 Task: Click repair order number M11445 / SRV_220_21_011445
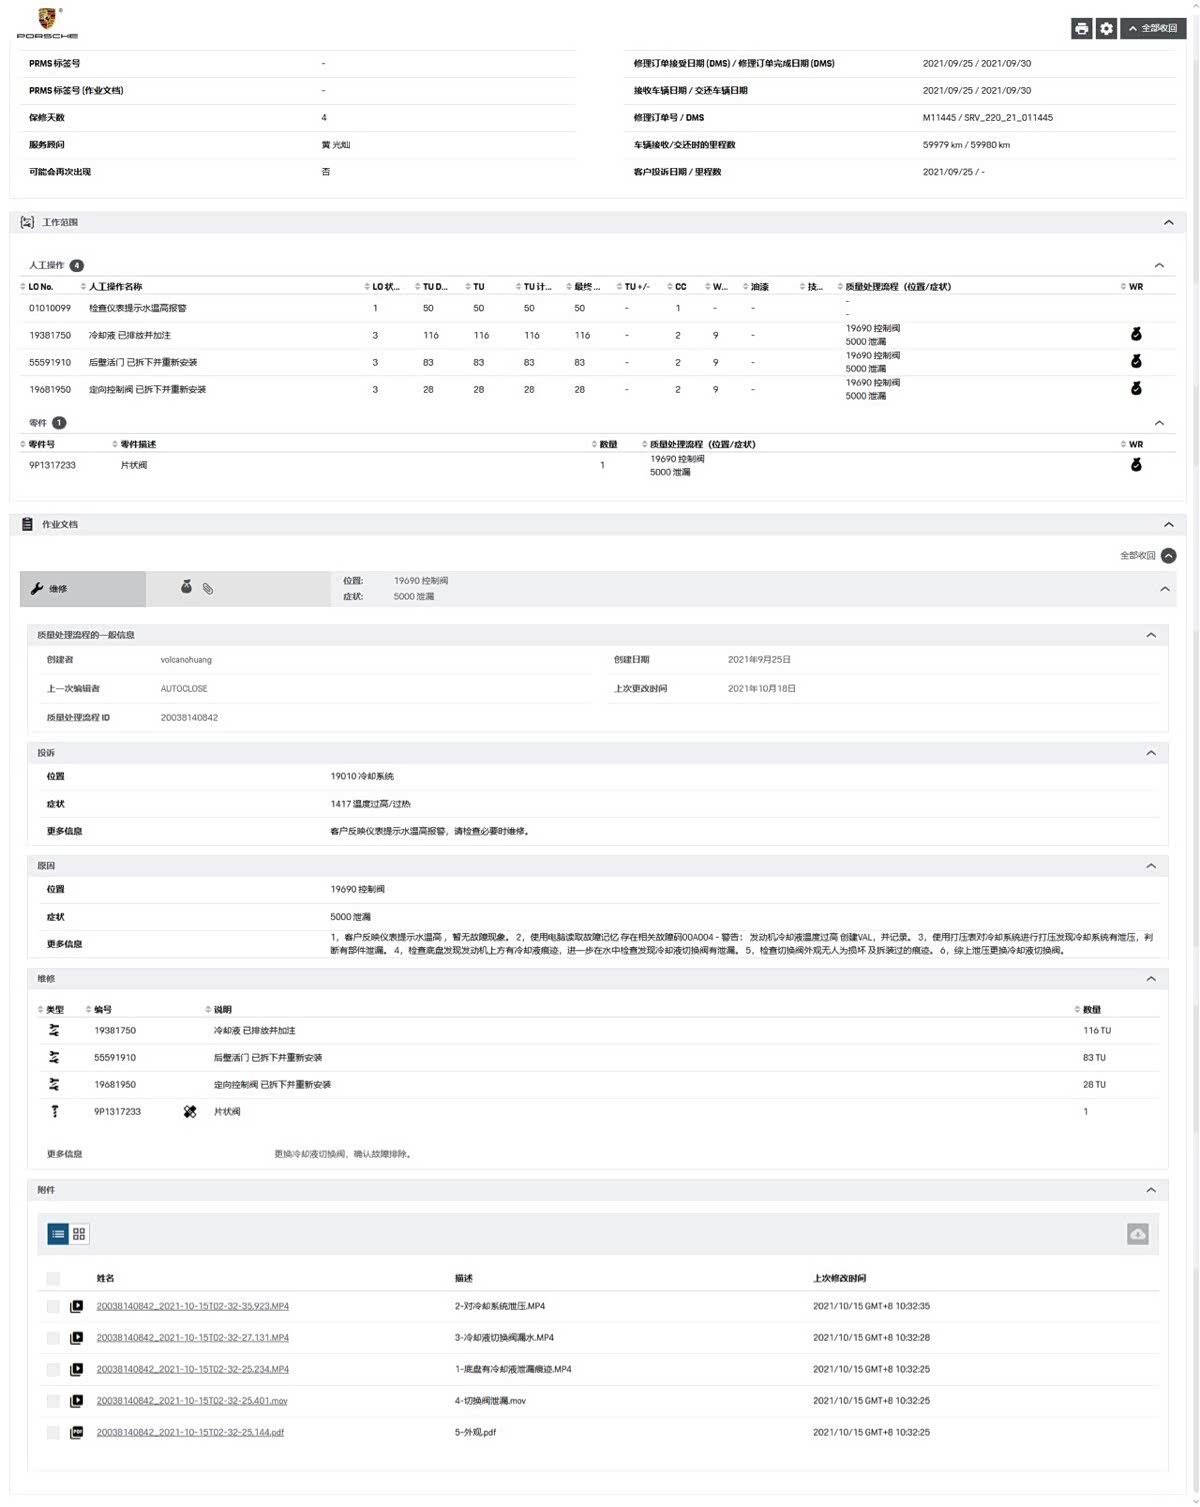click(x=987, y=117)
